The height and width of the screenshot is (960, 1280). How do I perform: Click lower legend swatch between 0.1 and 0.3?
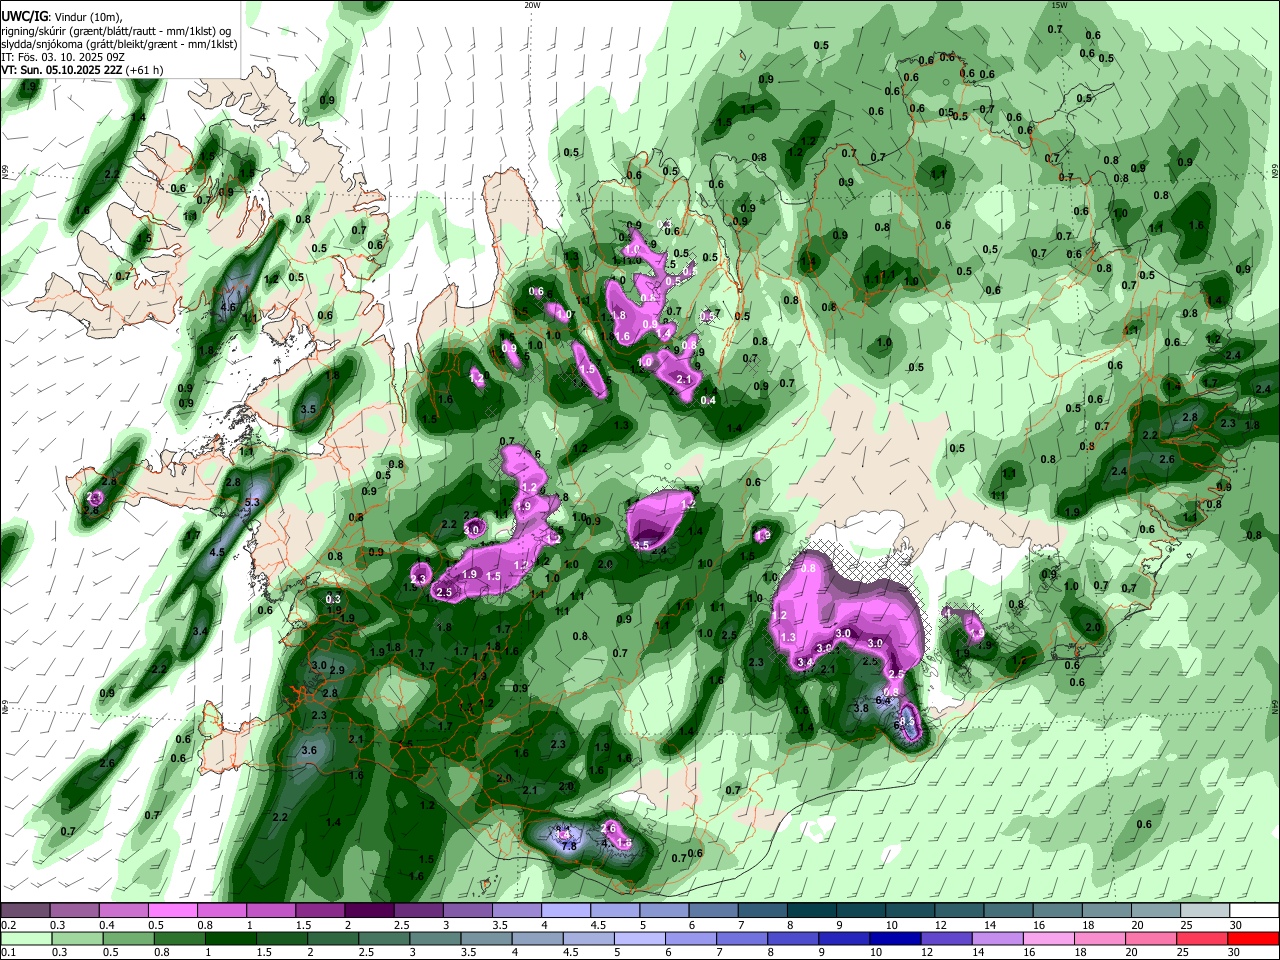[25, 938]
